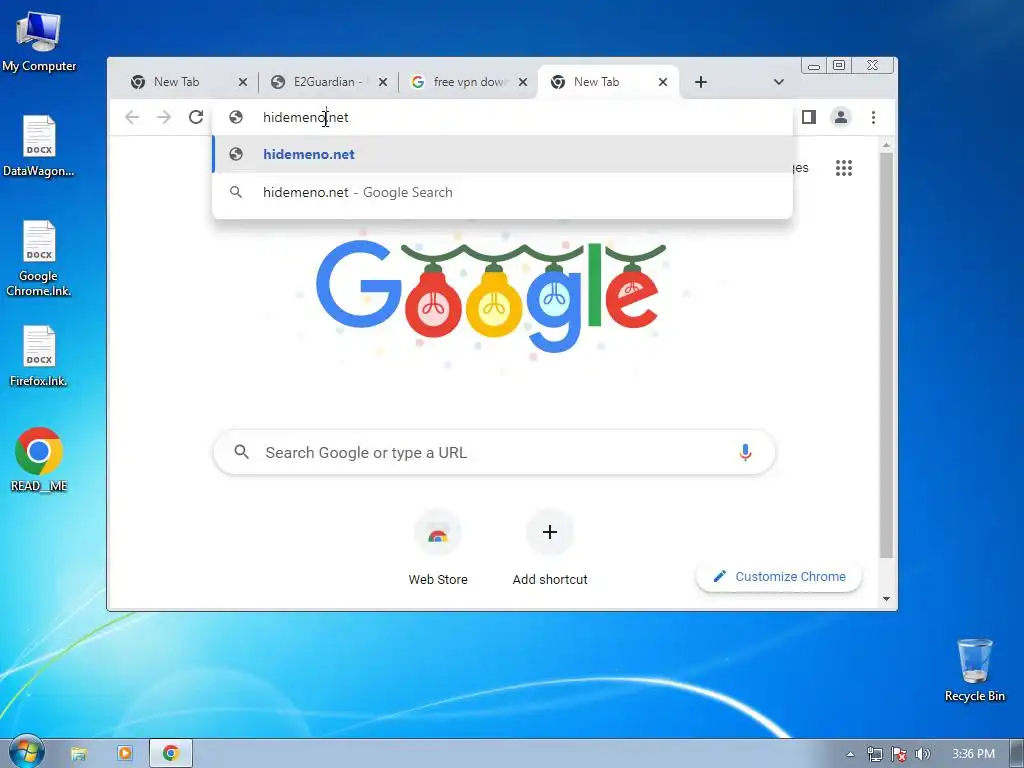Show hidden system tray icons
This screenshot has height=768, width=1024.
pyautogui.click(x=850, y=754)
